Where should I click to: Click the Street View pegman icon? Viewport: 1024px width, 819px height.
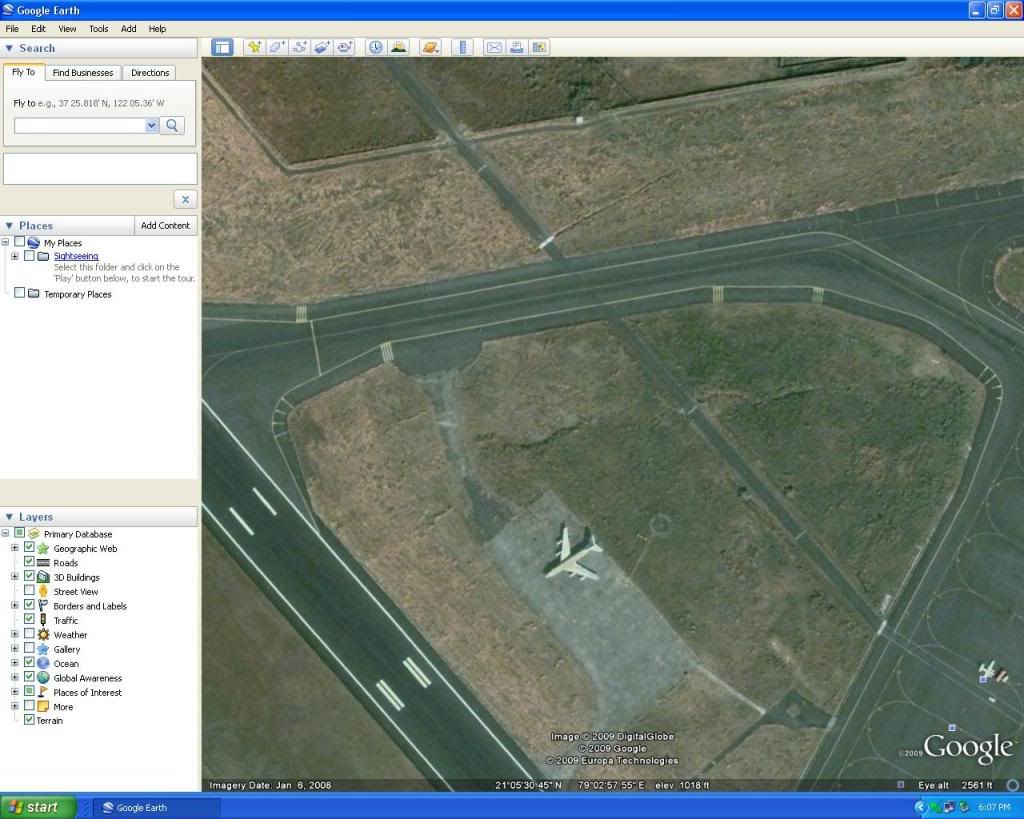(43, 591)
